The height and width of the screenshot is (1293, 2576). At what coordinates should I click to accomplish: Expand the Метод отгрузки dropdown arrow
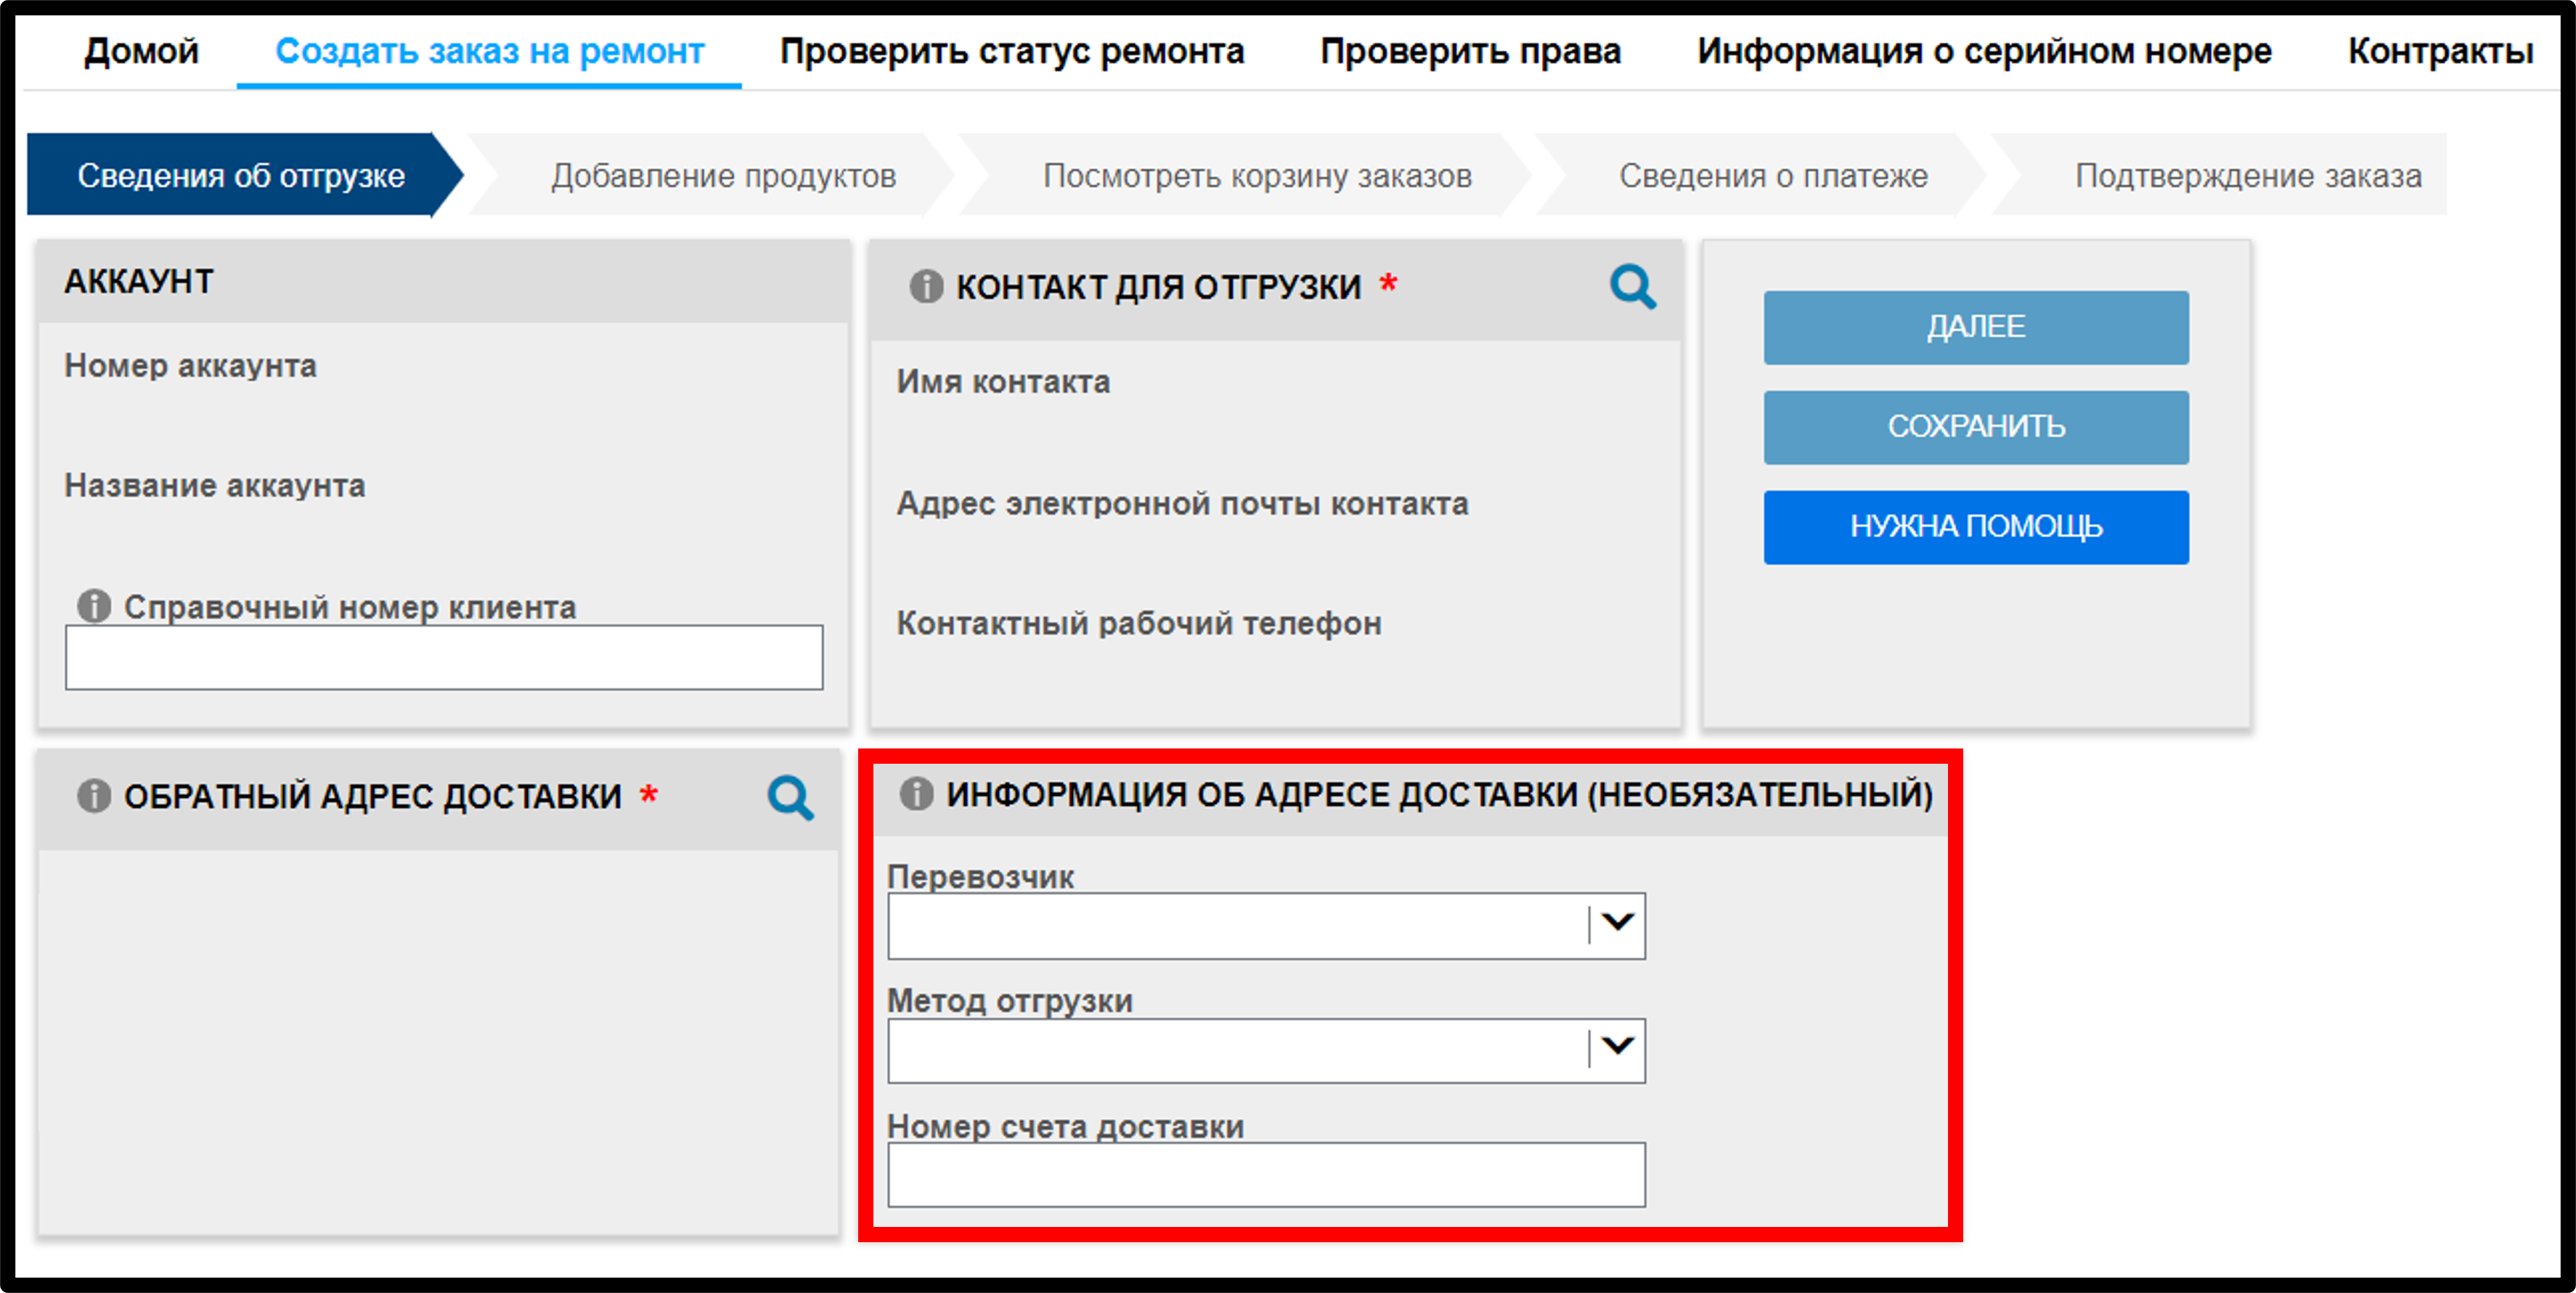1617,1047
